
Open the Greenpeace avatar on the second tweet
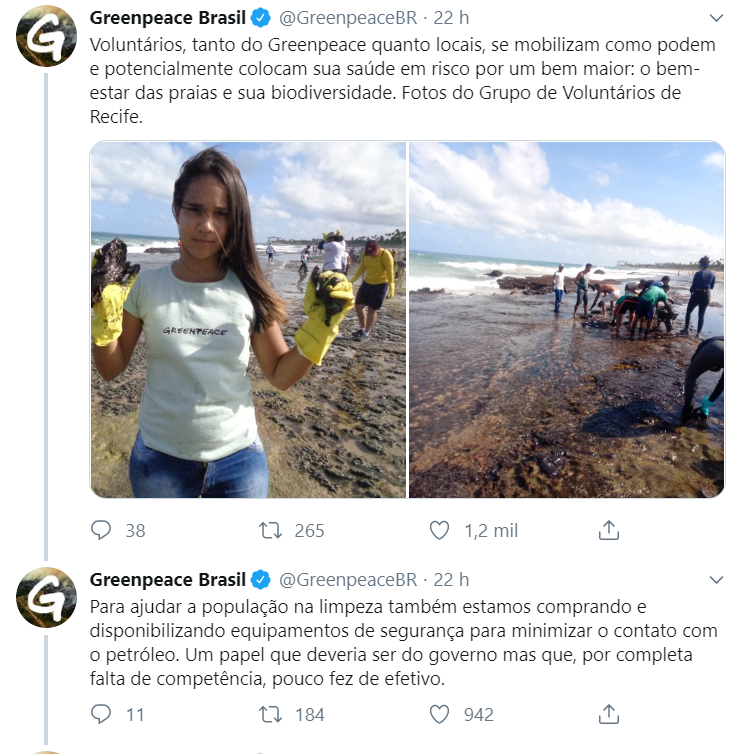46,598
